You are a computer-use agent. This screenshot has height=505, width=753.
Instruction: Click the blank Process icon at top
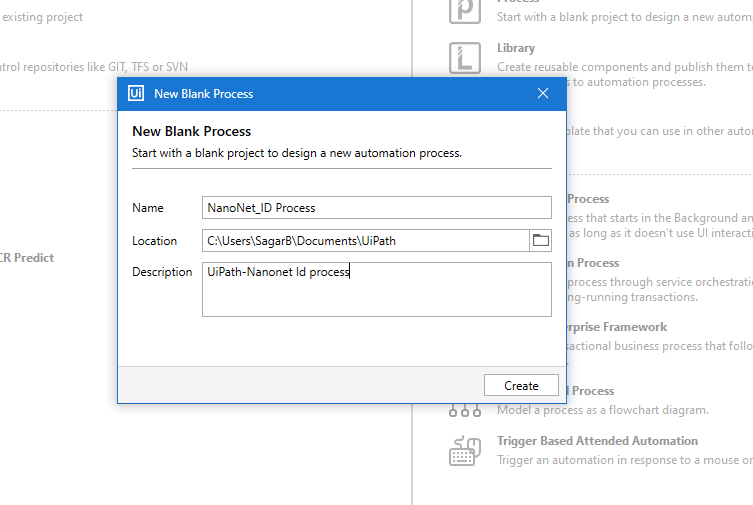pyautogui.click(x=465, y=11)
